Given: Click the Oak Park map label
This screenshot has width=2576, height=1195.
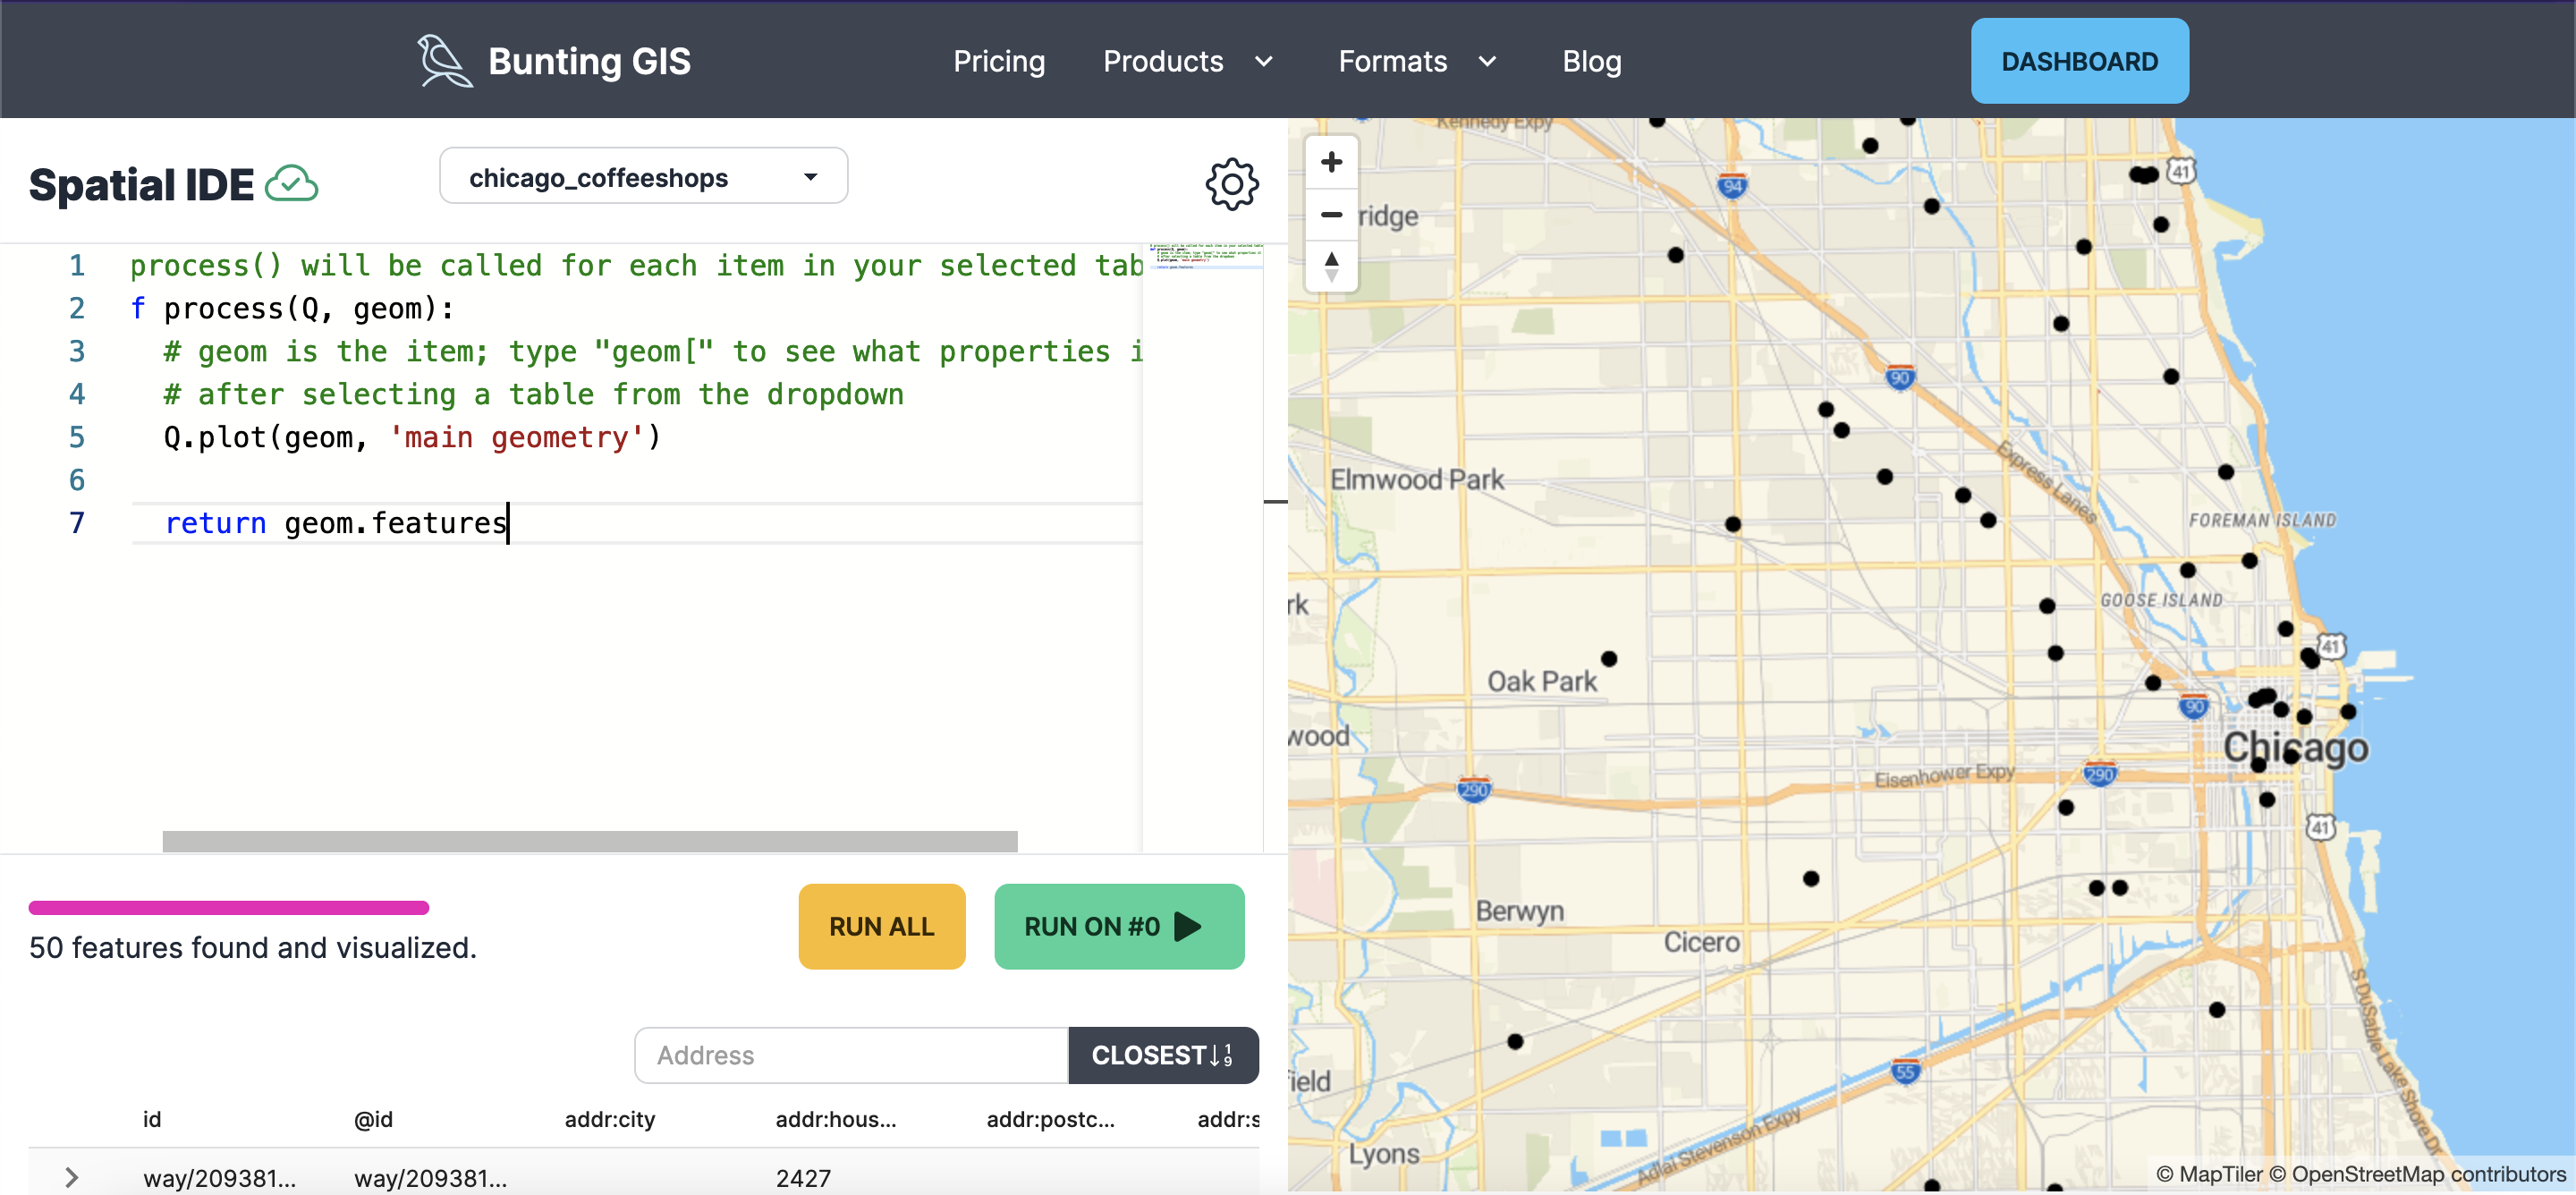Looking at the screenshot, I should pyautogui.click(x=1541, y=681).
